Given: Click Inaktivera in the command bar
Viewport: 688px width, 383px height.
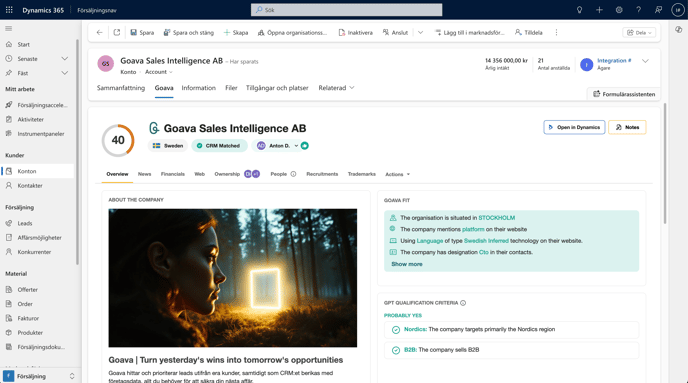Looking at the screenshot, I should tap(355, 32).
